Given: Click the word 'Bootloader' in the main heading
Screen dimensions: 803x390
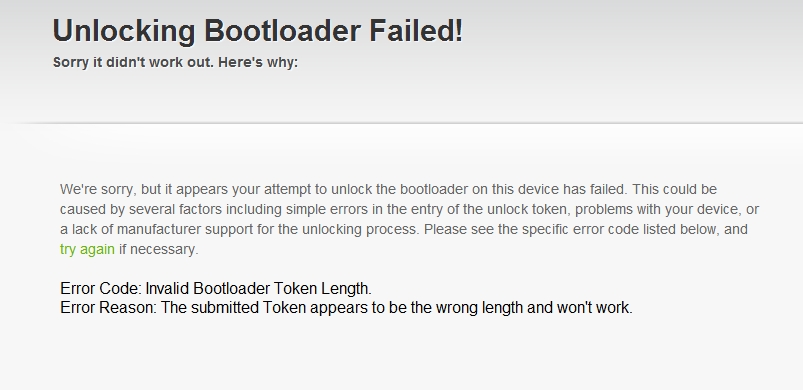Looking at the screenshot, I should tap(283, 30).
